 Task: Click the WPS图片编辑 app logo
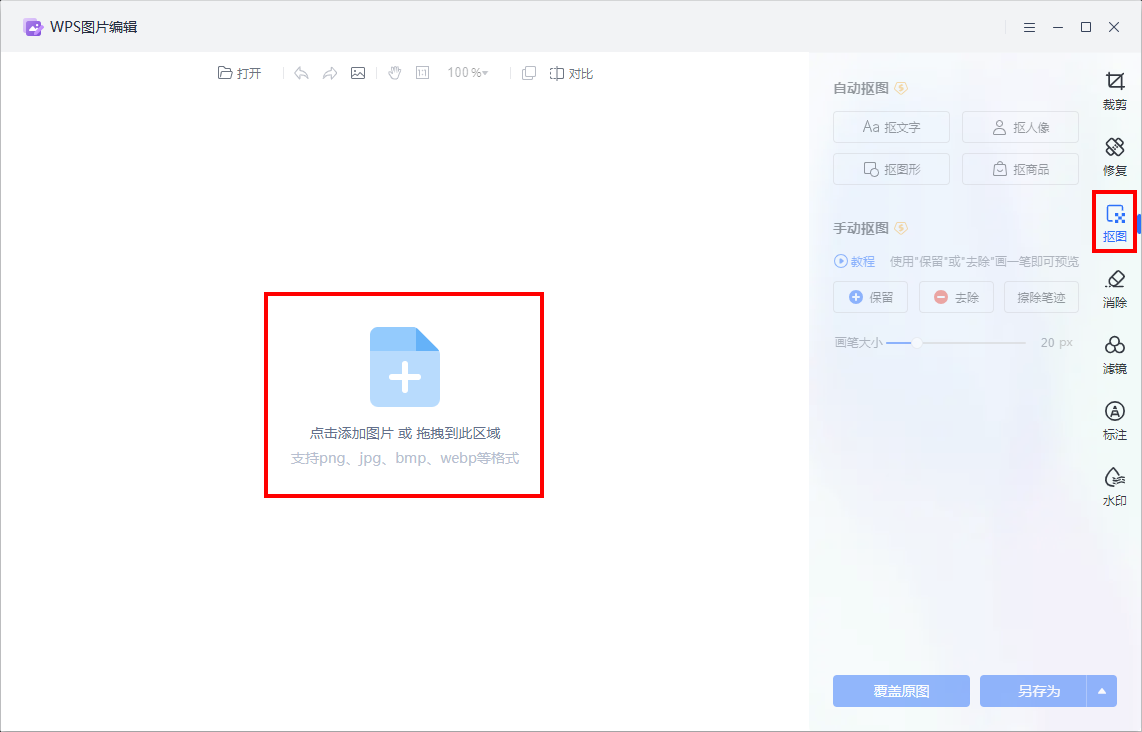33,27
